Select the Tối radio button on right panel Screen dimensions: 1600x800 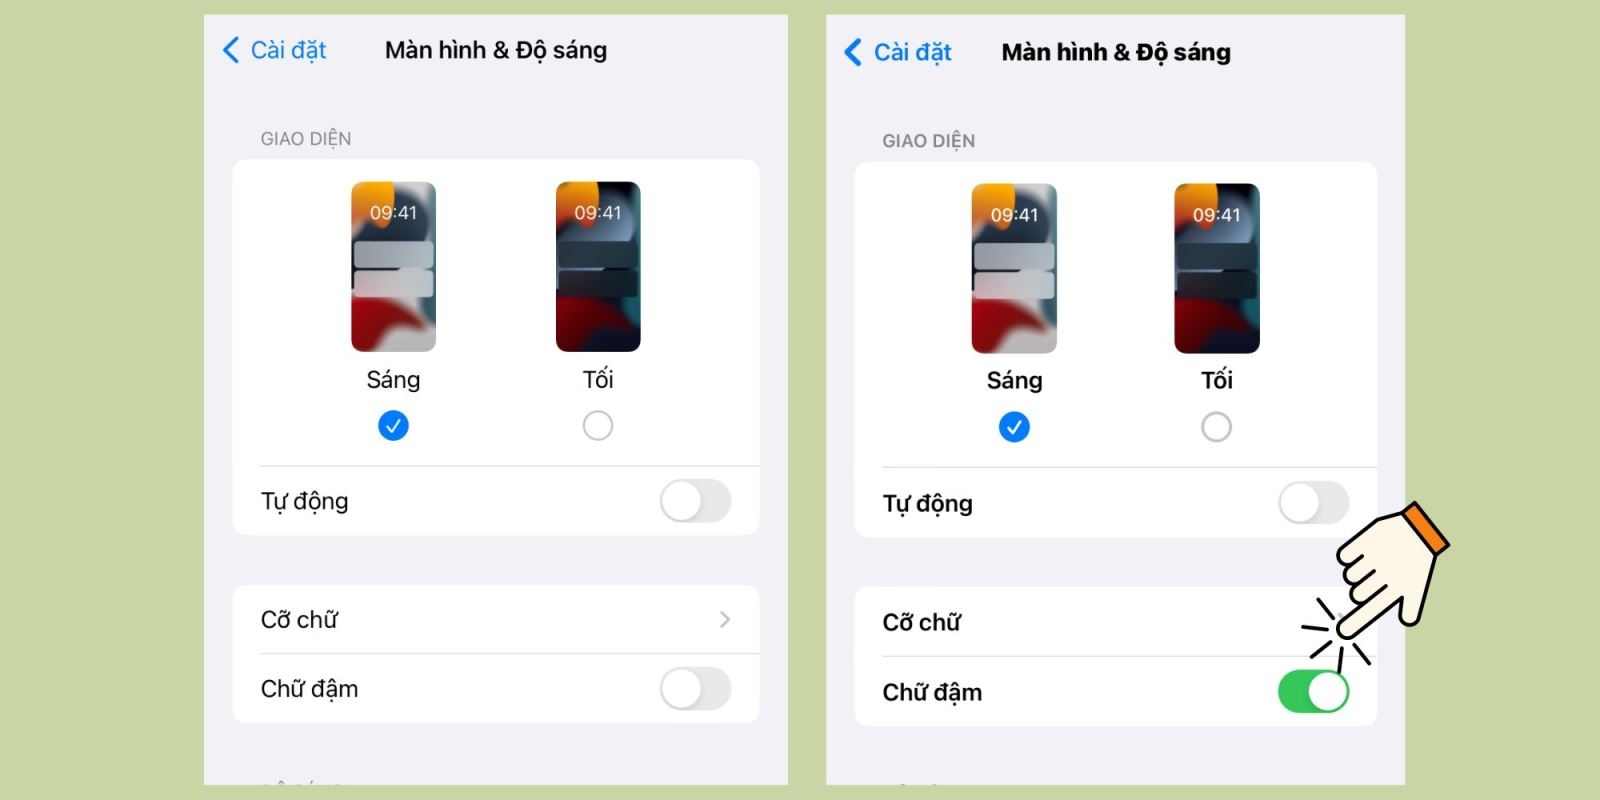click(1217, 427)
